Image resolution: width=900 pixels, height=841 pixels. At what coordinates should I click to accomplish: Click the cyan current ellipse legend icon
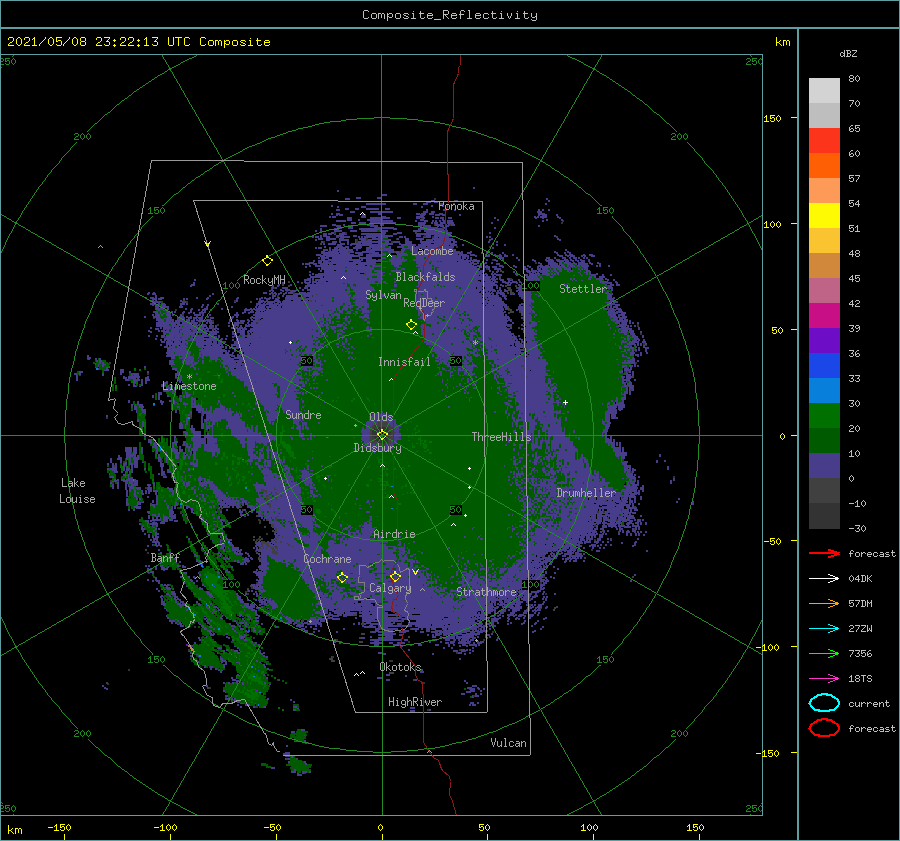click(824, 703)
